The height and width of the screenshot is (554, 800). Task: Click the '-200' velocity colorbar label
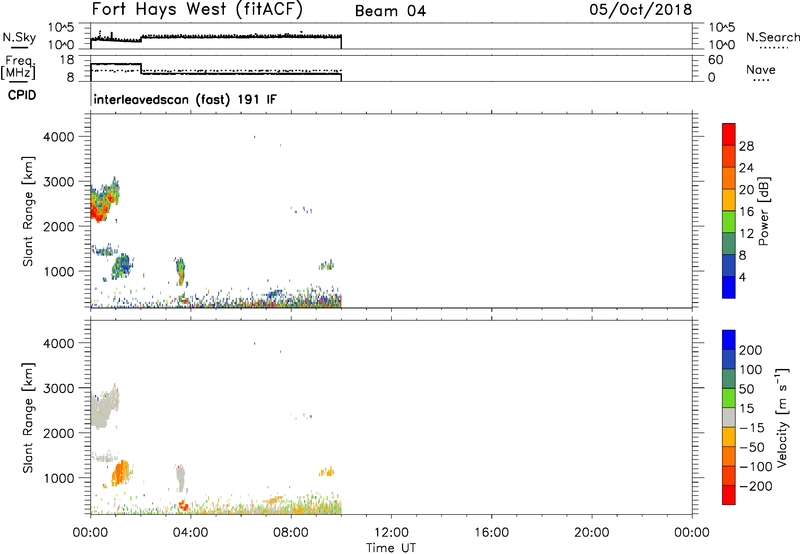(756, 486)
